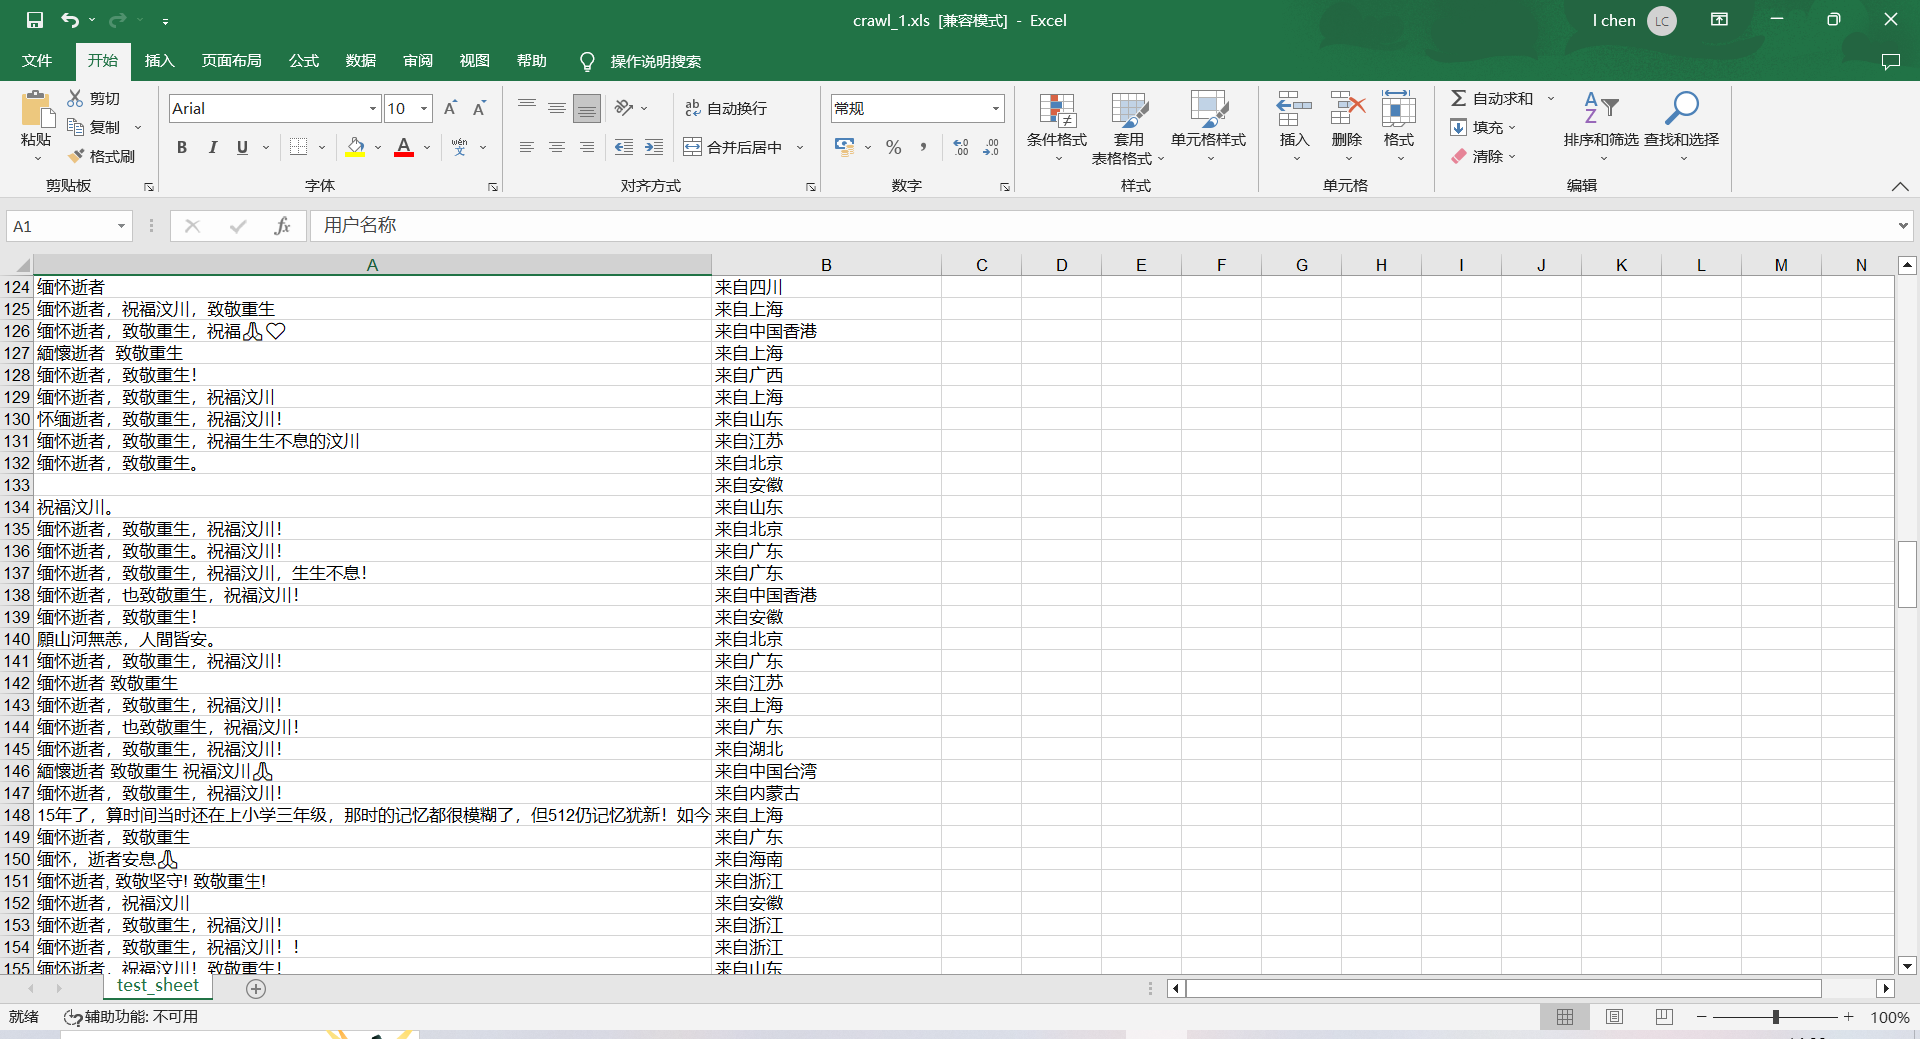1920x1039 pixels.
Task: Increase font size with larger A icon
Action: (x=450, y=108)
